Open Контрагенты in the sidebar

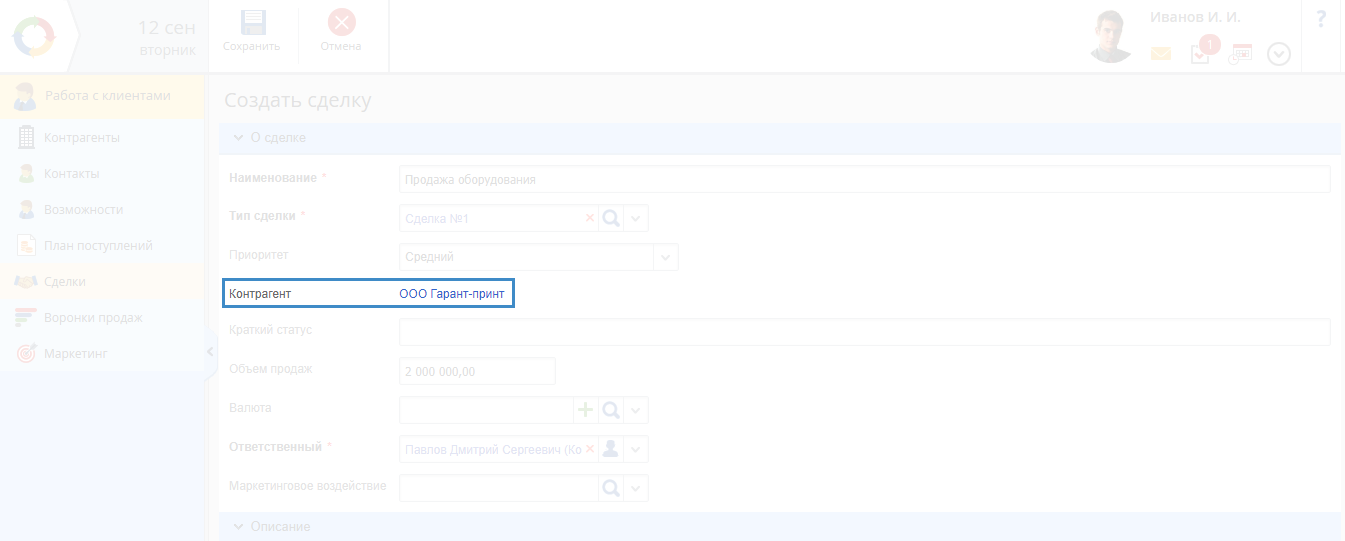click(81, 137)
